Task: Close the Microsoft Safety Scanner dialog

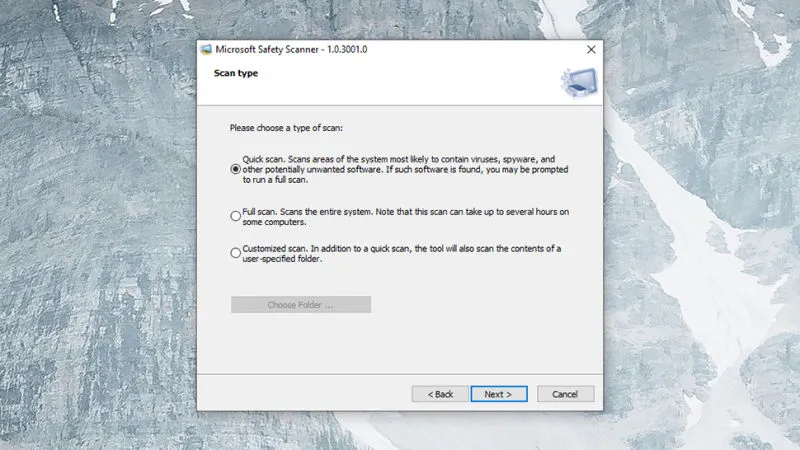Action: 590,49
